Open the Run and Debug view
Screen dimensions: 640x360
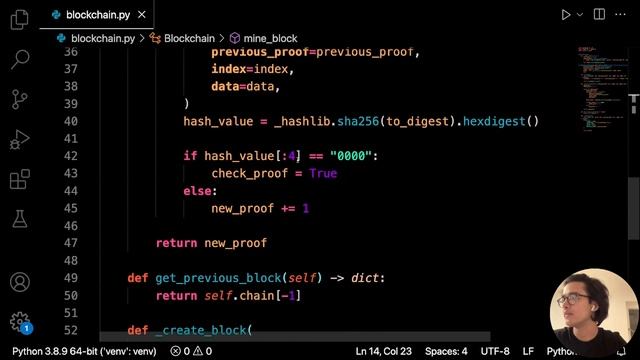pyautogui.click(x=19, y=140)
